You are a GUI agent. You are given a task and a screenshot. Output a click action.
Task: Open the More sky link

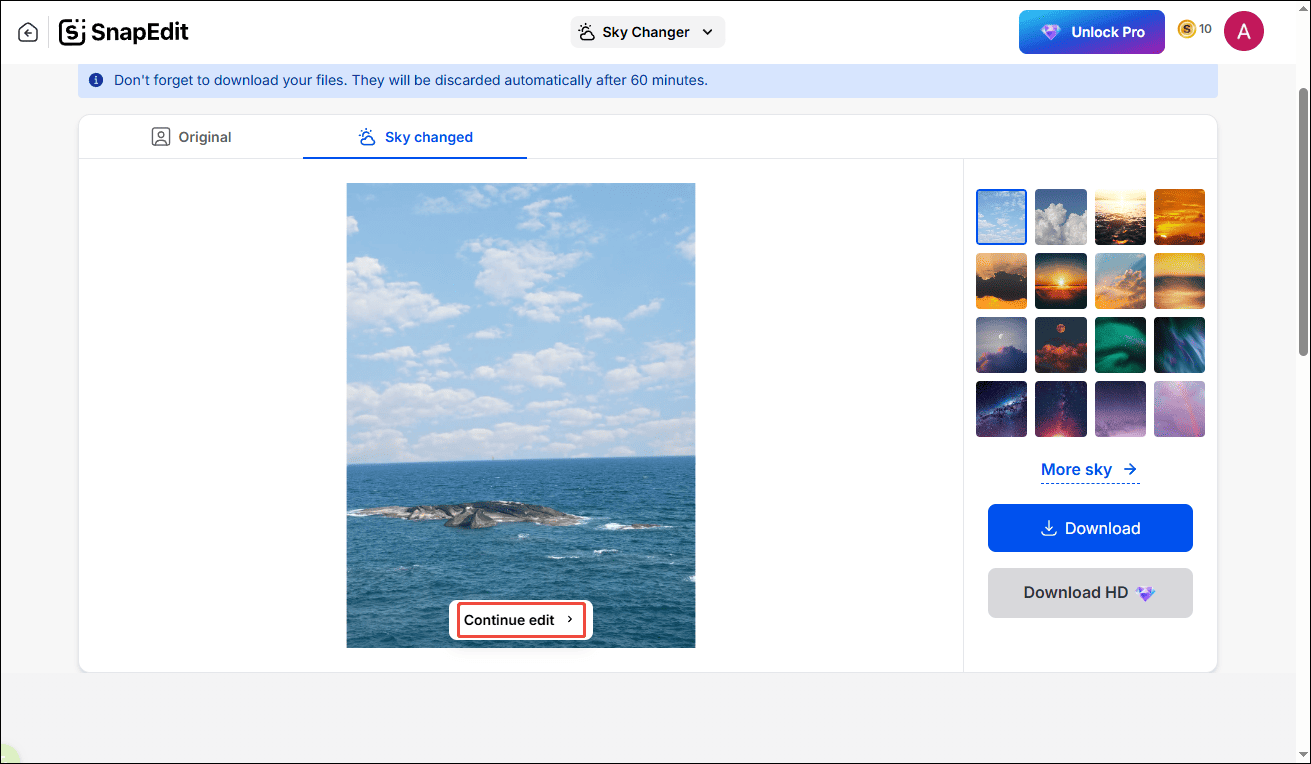[x=1076, y=469]
